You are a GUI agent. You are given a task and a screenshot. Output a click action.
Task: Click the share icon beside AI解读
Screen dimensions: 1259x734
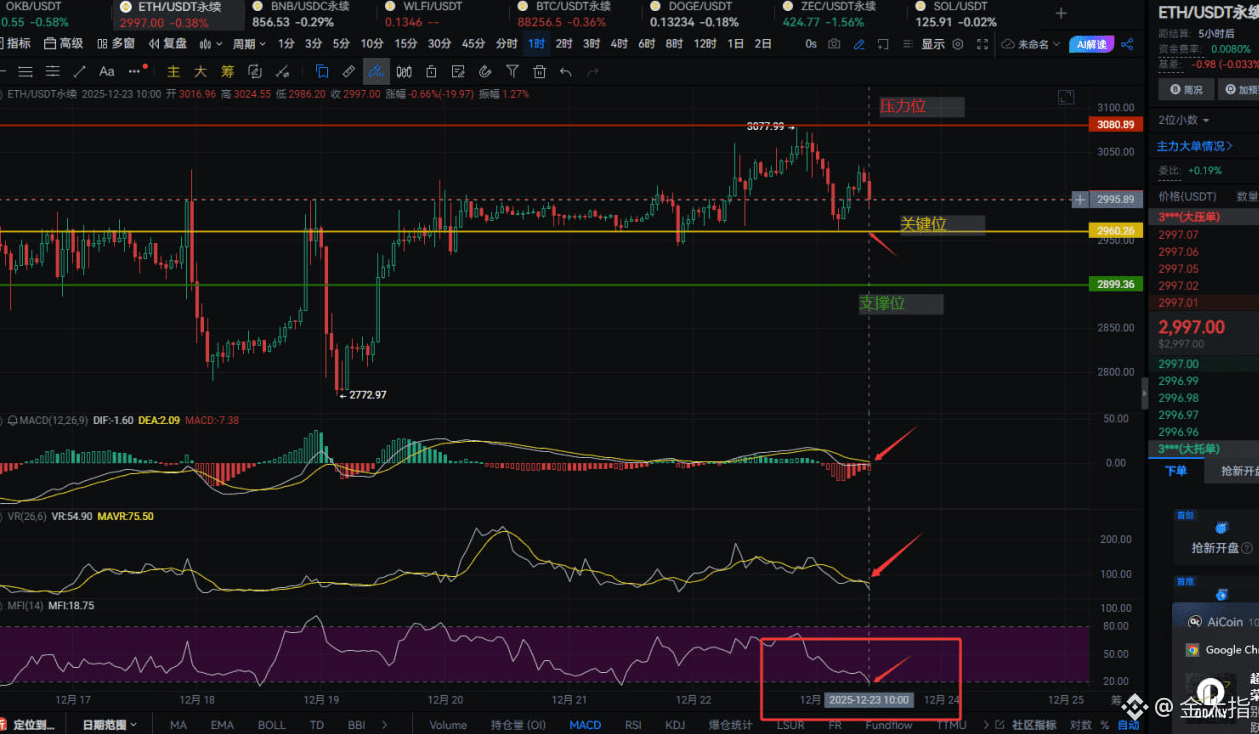click(x=1127, y=44)
